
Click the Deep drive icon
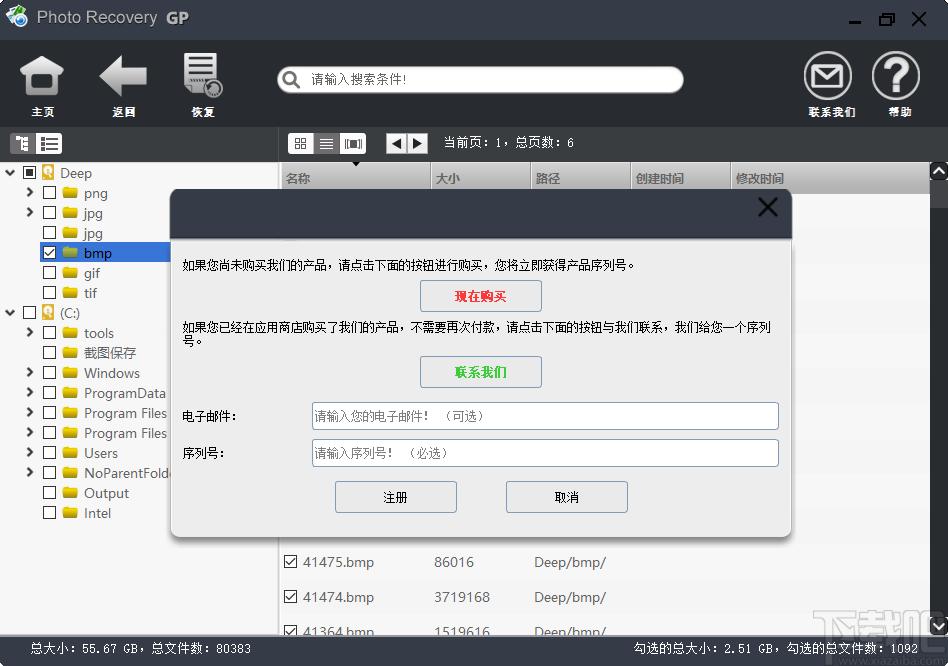click(48, 172)
